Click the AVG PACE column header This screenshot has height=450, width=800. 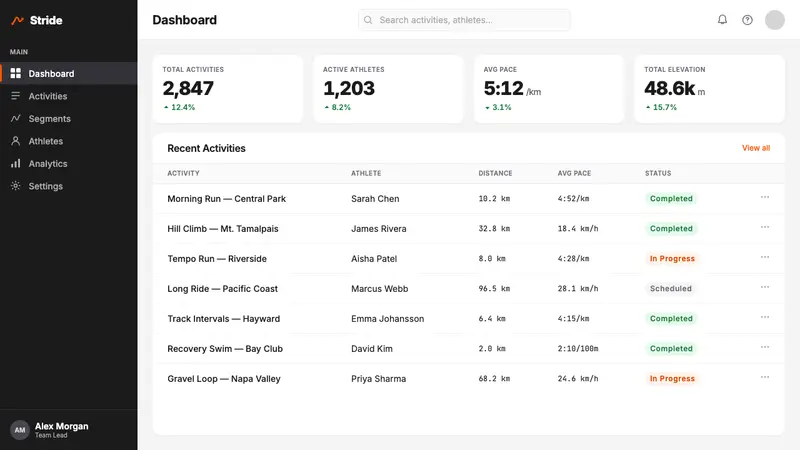click(574, 173)
